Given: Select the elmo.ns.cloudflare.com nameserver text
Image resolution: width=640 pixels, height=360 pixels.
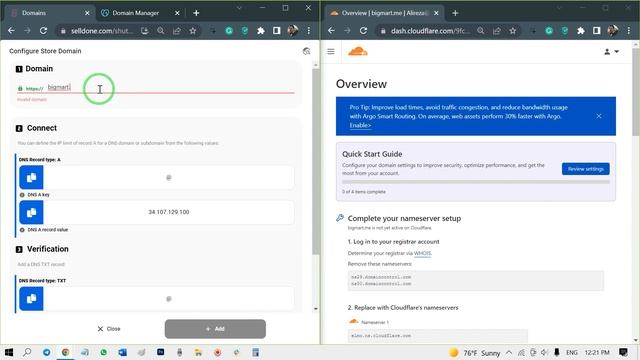Looking at the screenshot, I should click(381, 336).
